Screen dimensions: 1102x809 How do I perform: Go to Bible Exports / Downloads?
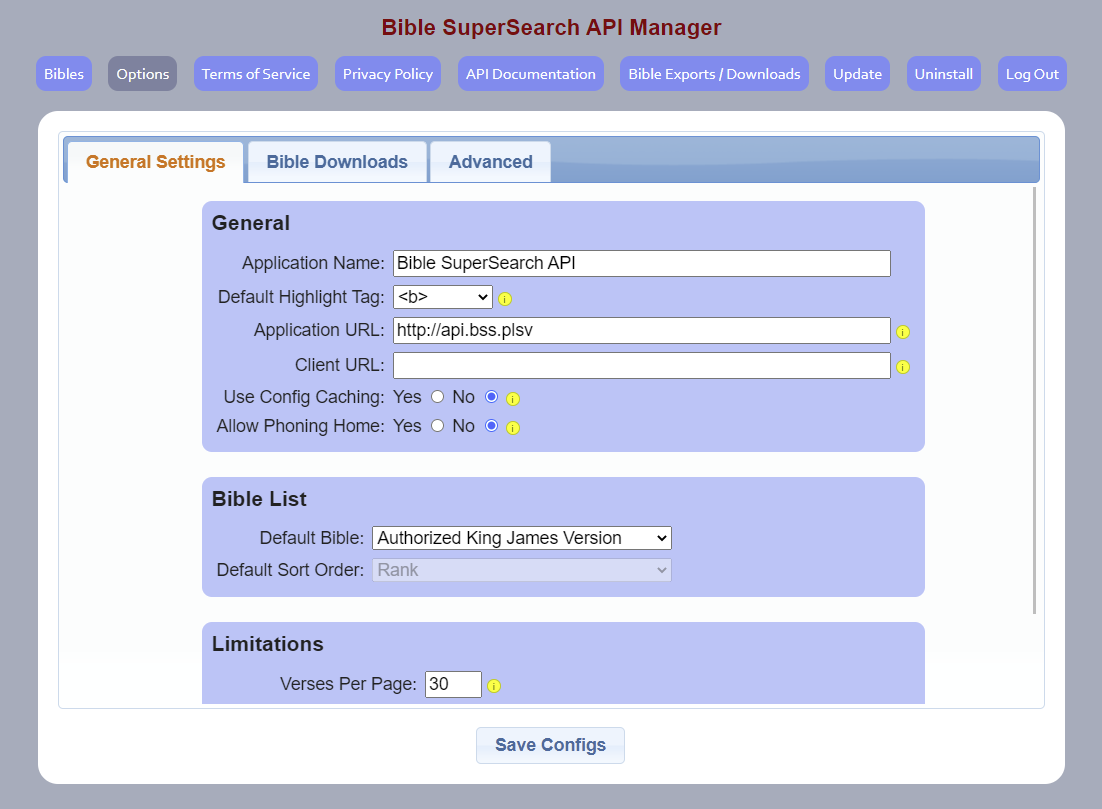[714, 74]
